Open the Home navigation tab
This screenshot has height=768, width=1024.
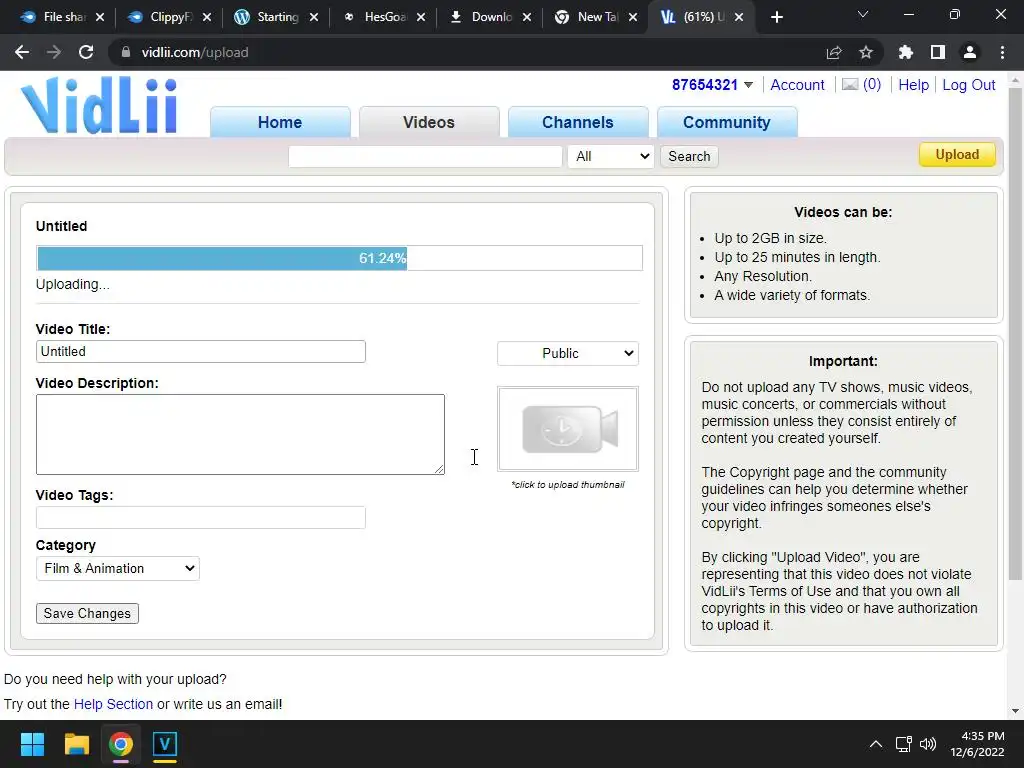pos(280,122)
